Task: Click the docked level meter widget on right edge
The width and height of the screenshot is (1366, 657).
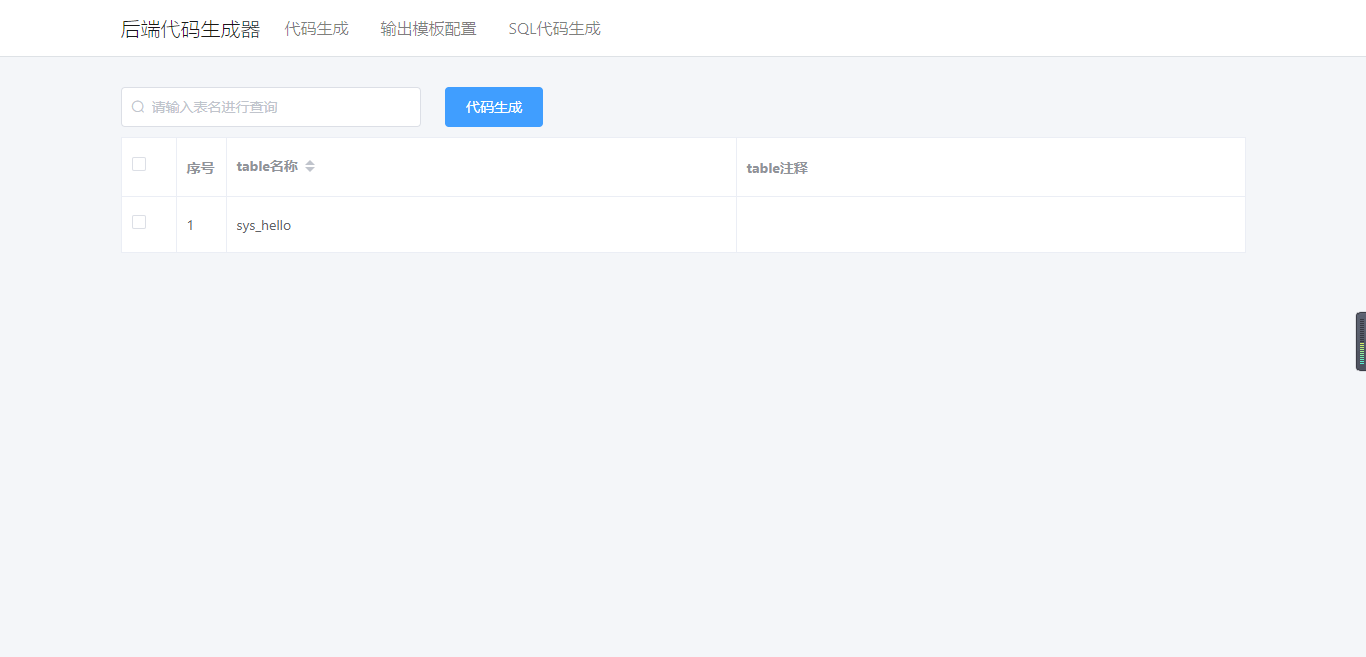Action: point(1360,342)
